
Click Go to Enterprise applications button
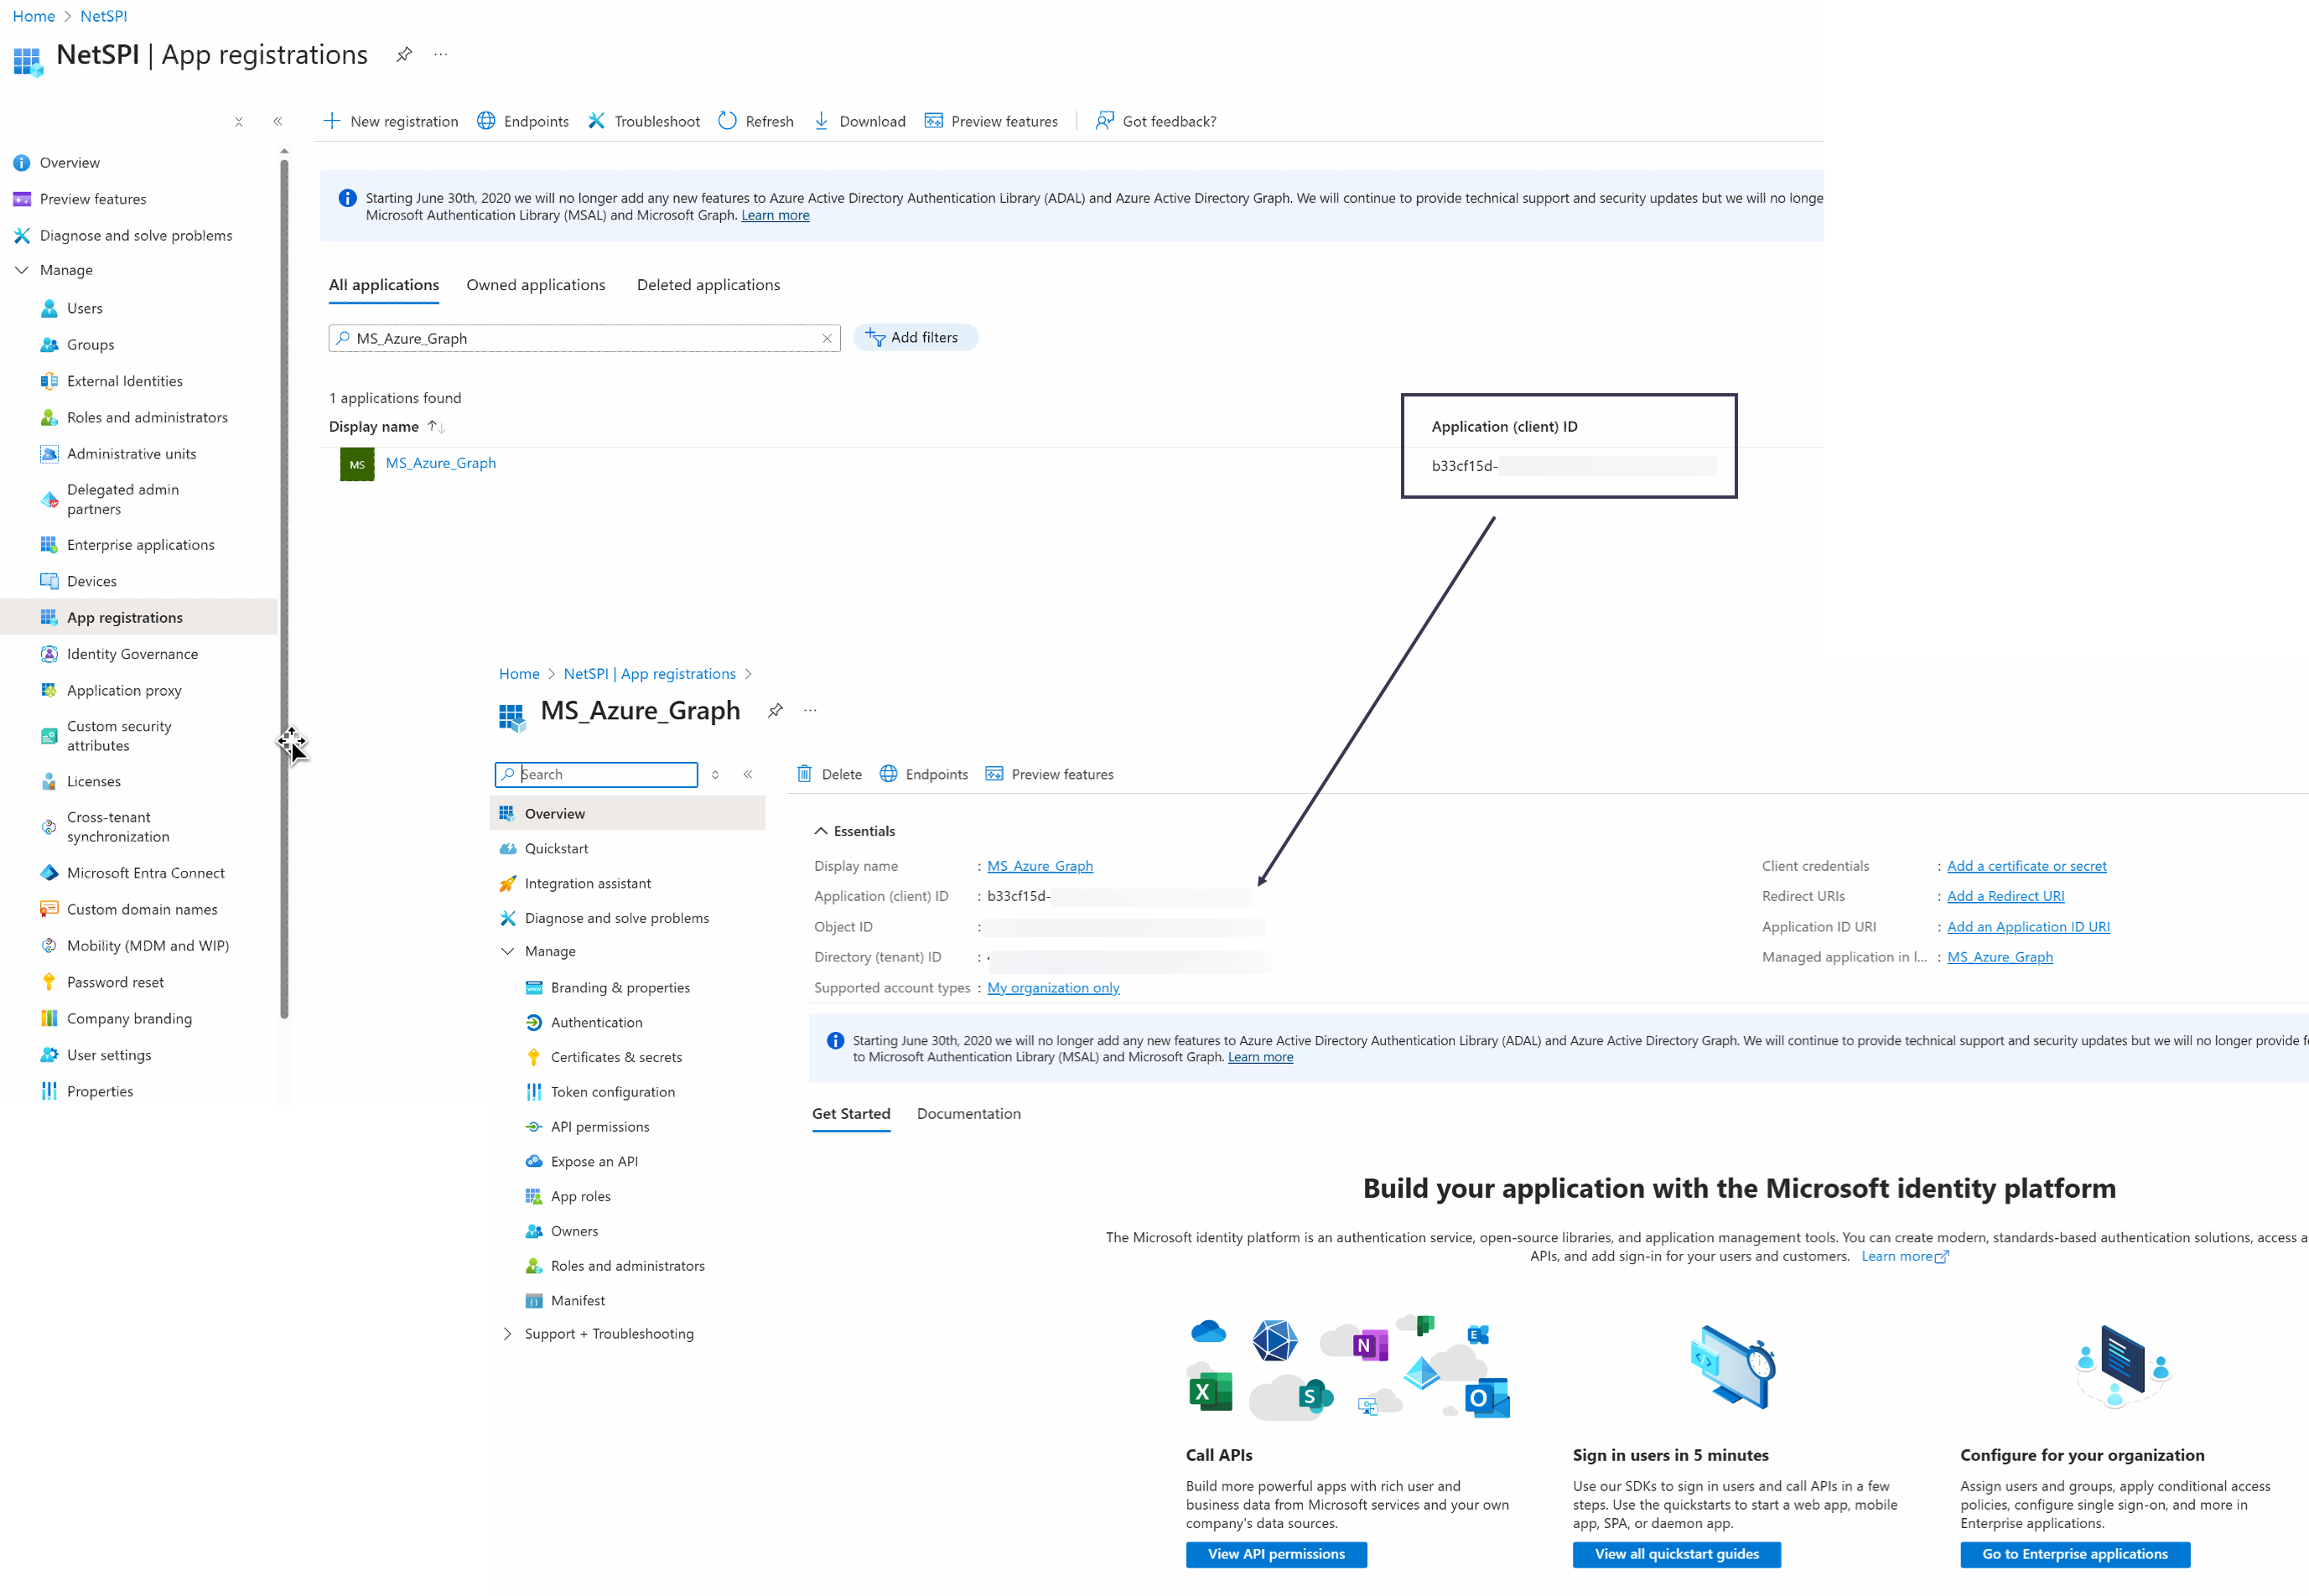click(2075, 1554)
